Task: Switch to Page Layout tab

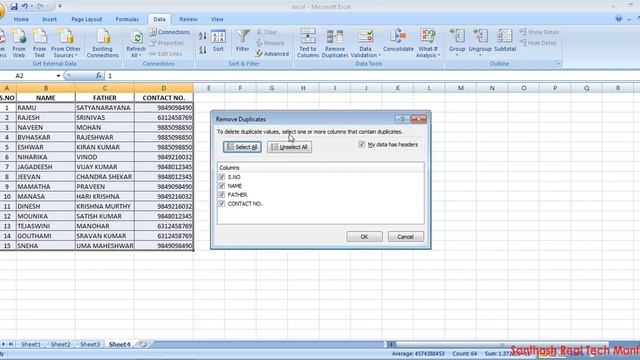Action: tap(87, 19)
